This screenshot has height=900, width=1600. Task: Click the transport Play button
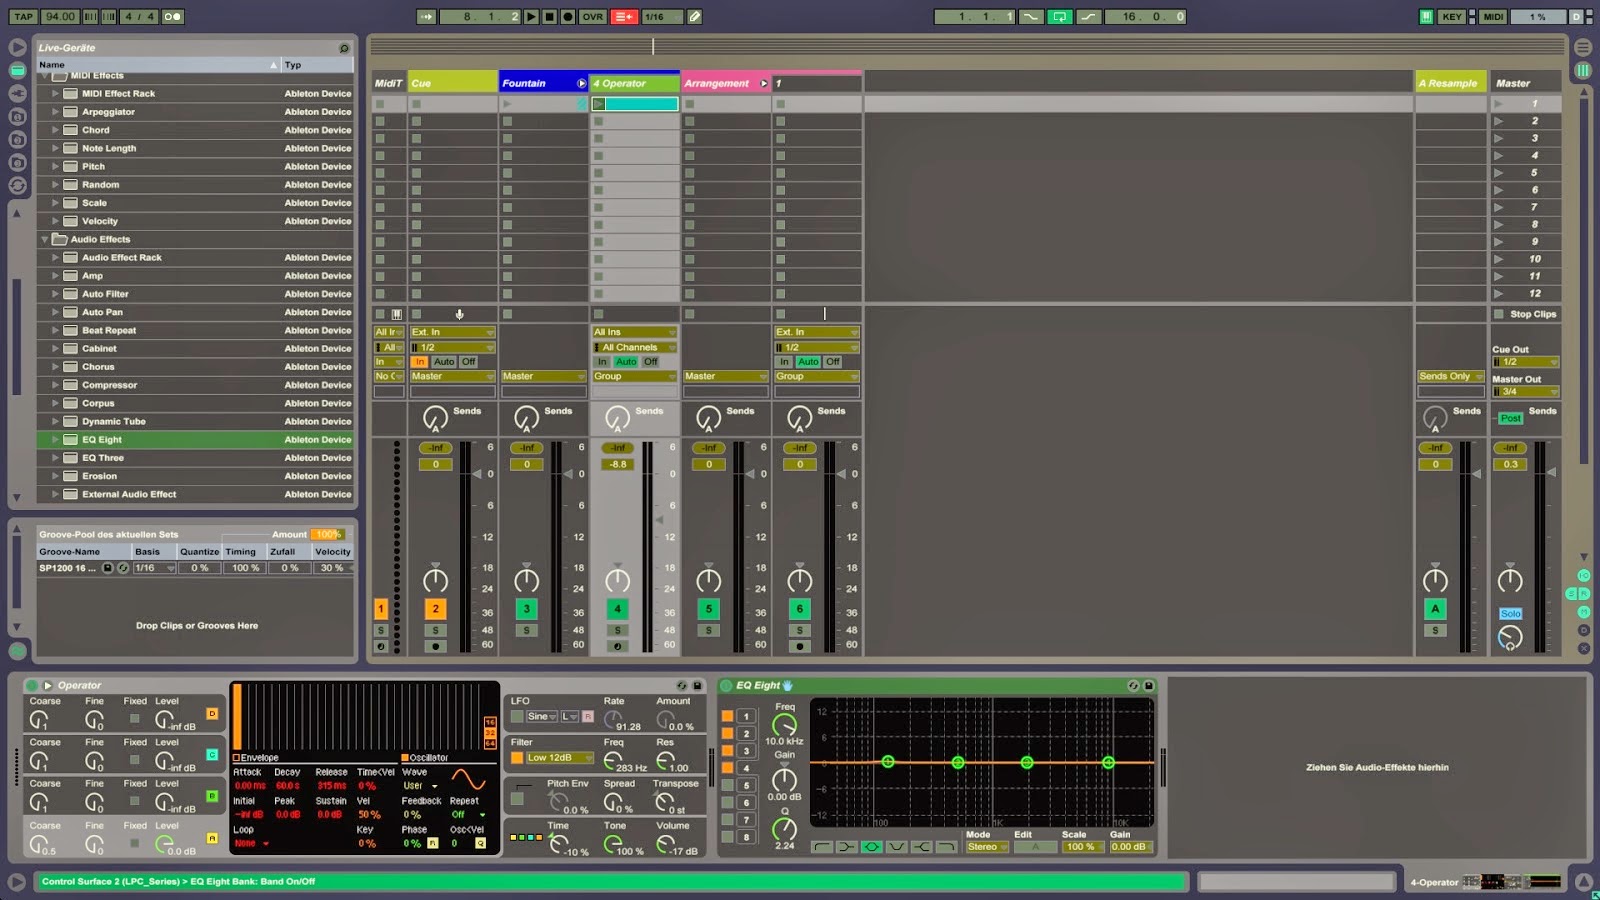coord(531,16)
